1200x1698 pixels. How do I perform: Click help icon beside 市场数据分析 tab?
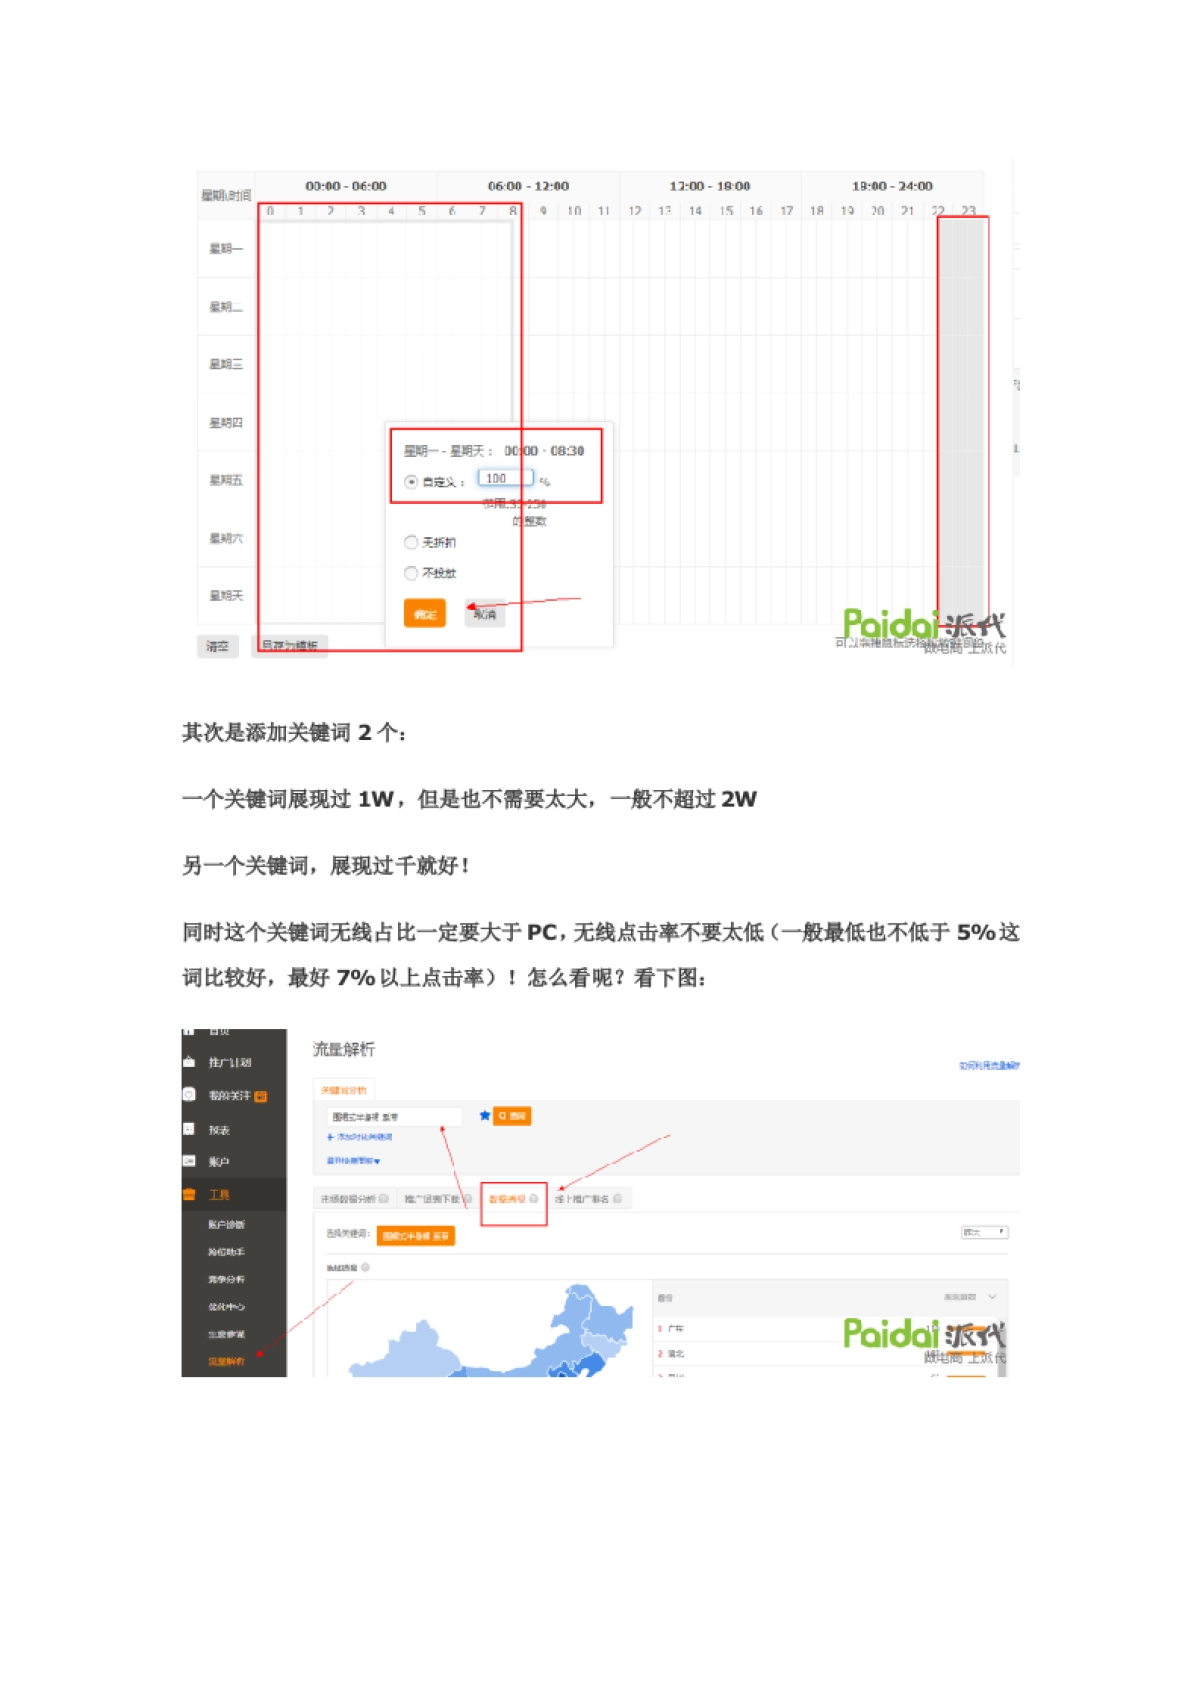pos(384,1198)
